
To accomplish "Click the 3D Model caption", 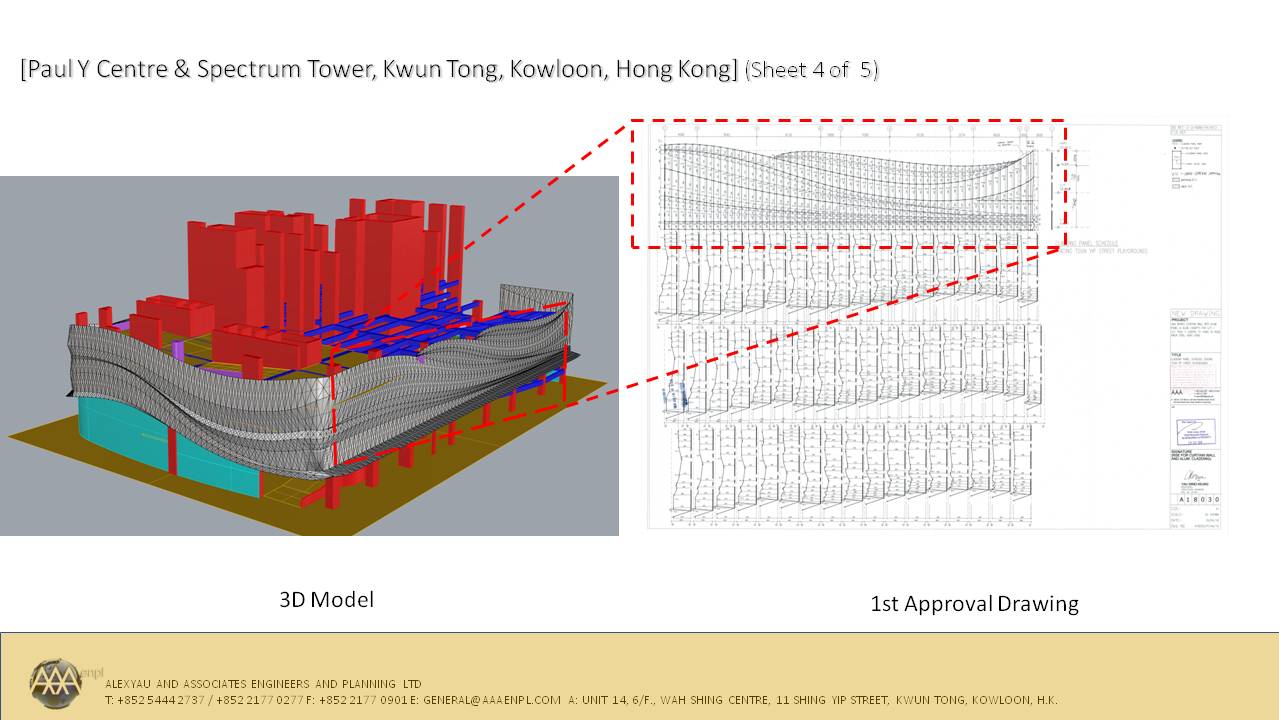I will tap(326, 600).
